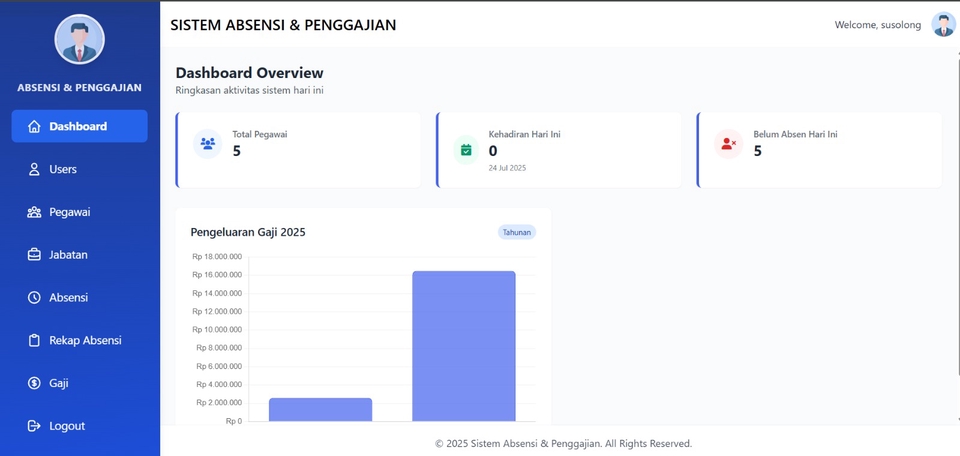Click the Rekap Absensi clipboard icon

tap(34, 341)
